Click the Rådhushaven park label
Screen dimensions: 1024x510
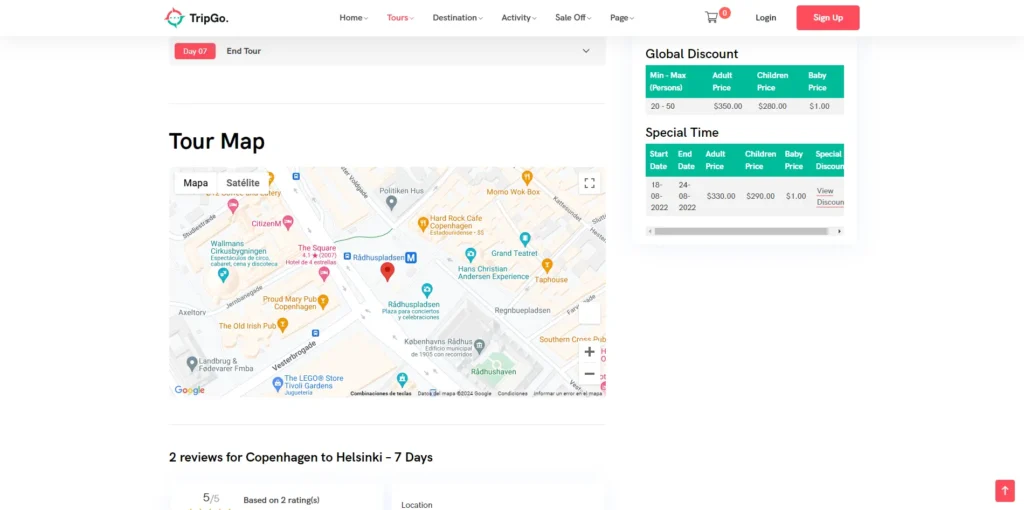[494, 371]
